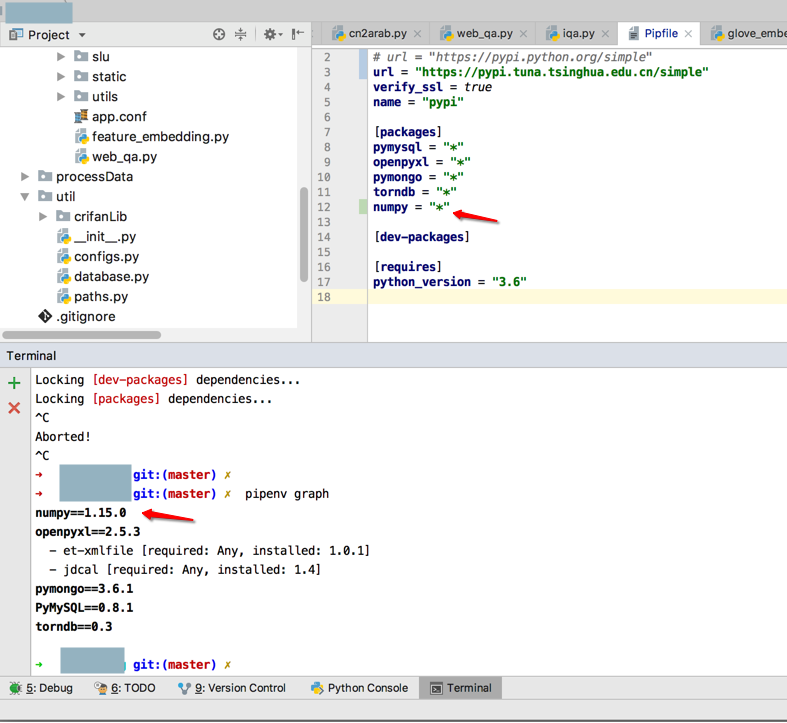Click the collapse all icon in Project panel
Screen dimensions: 787x723
click(x=241, y=34)
